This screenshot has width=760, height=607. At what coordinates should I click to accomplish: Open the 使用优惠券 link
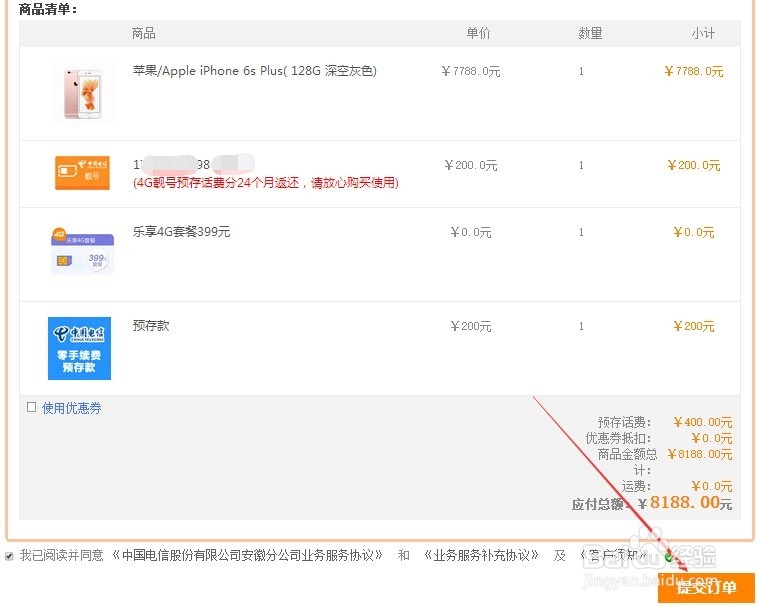pyautogui.click(x=72, y=408)
